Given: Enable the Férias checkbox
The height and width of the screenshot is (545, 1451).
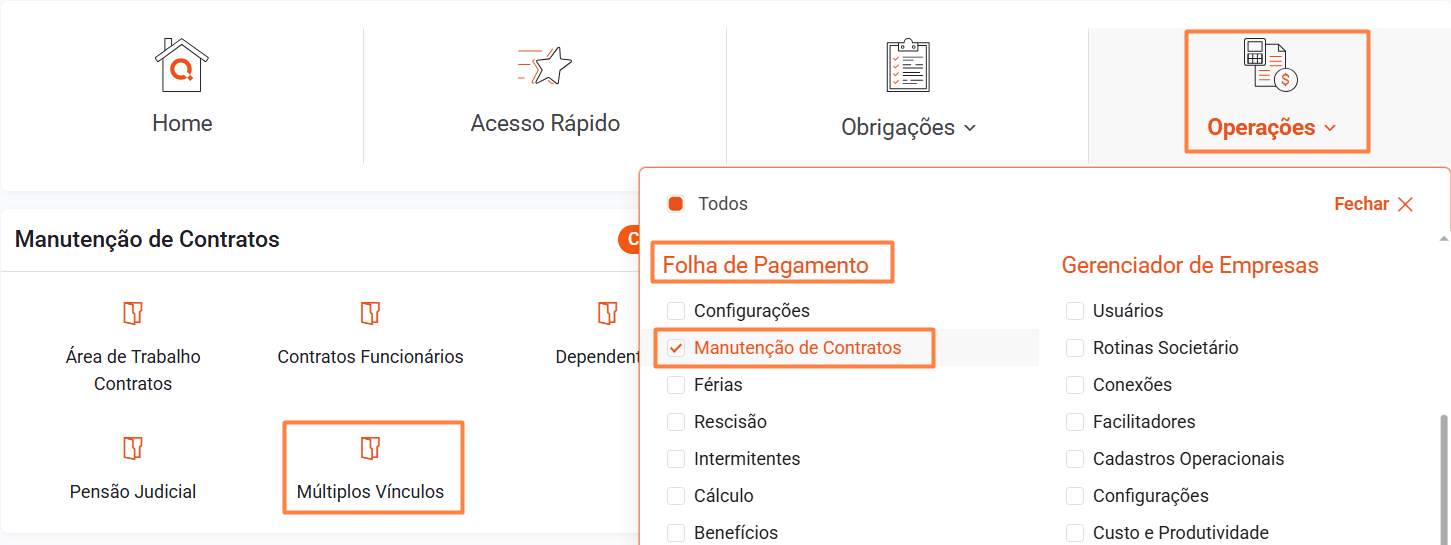Looking at the screenshot, I should [x=676, y=385].
